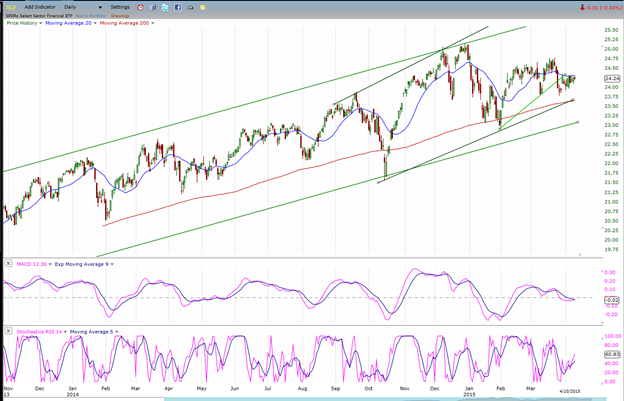The width and height of the screenshot is (624, 401).
Task: Click the purple books icon
Action: point(153,8)
